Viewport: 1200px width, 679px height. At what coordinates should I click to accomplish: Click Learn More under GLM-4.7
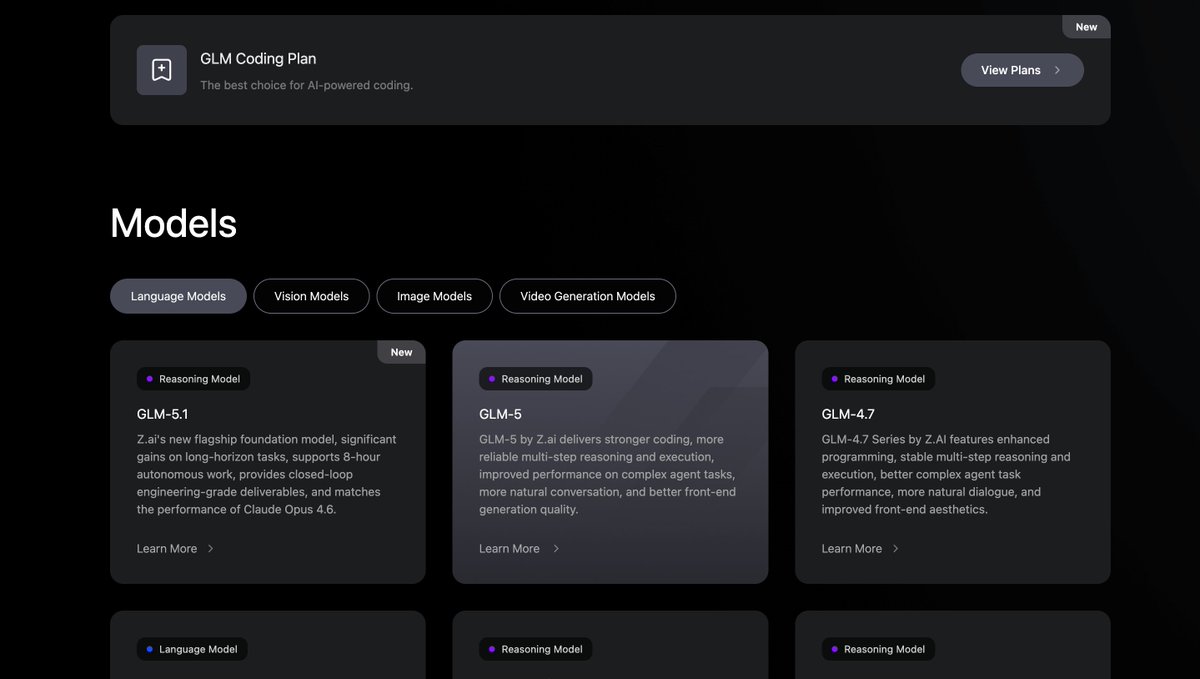852,549
